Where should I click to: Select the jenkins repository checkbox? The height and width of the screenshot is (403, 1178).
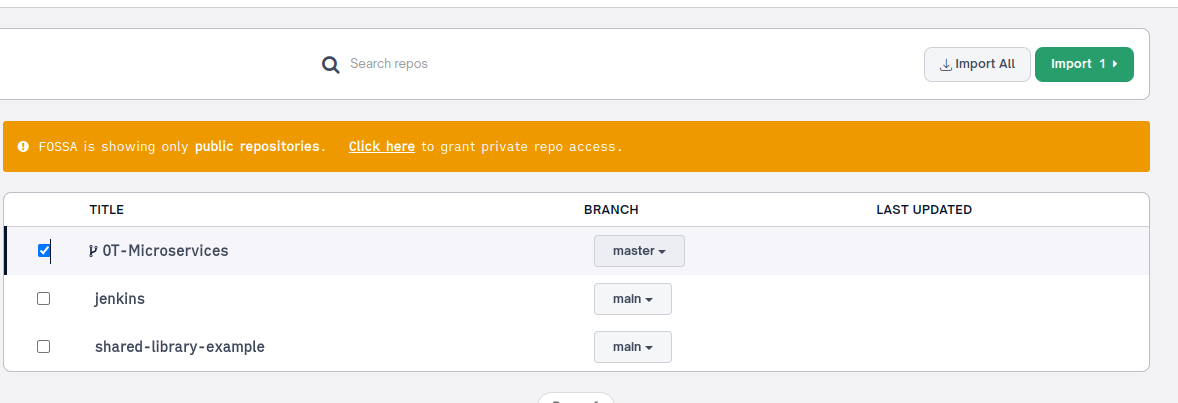point(43,298)
